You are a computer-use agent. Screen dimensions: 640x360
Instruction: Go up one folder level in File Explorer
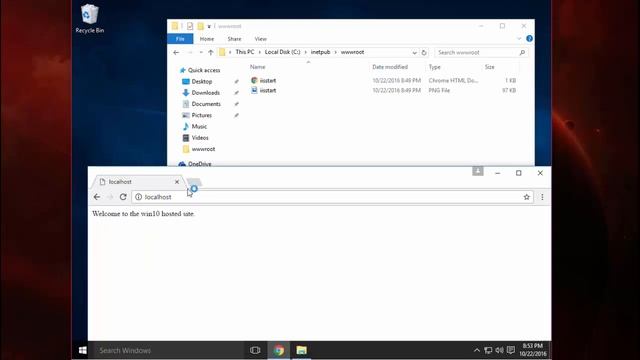211,53
